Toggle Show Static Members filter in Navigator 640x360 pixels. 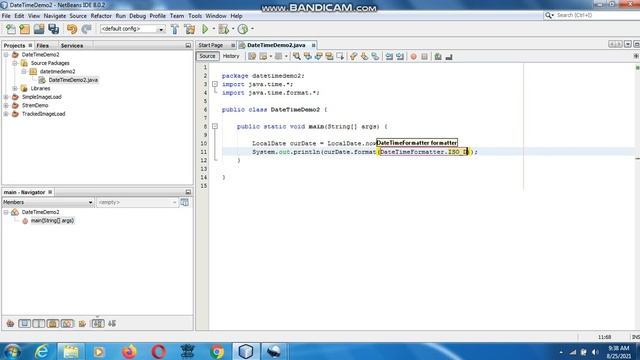tap(39, 324)
